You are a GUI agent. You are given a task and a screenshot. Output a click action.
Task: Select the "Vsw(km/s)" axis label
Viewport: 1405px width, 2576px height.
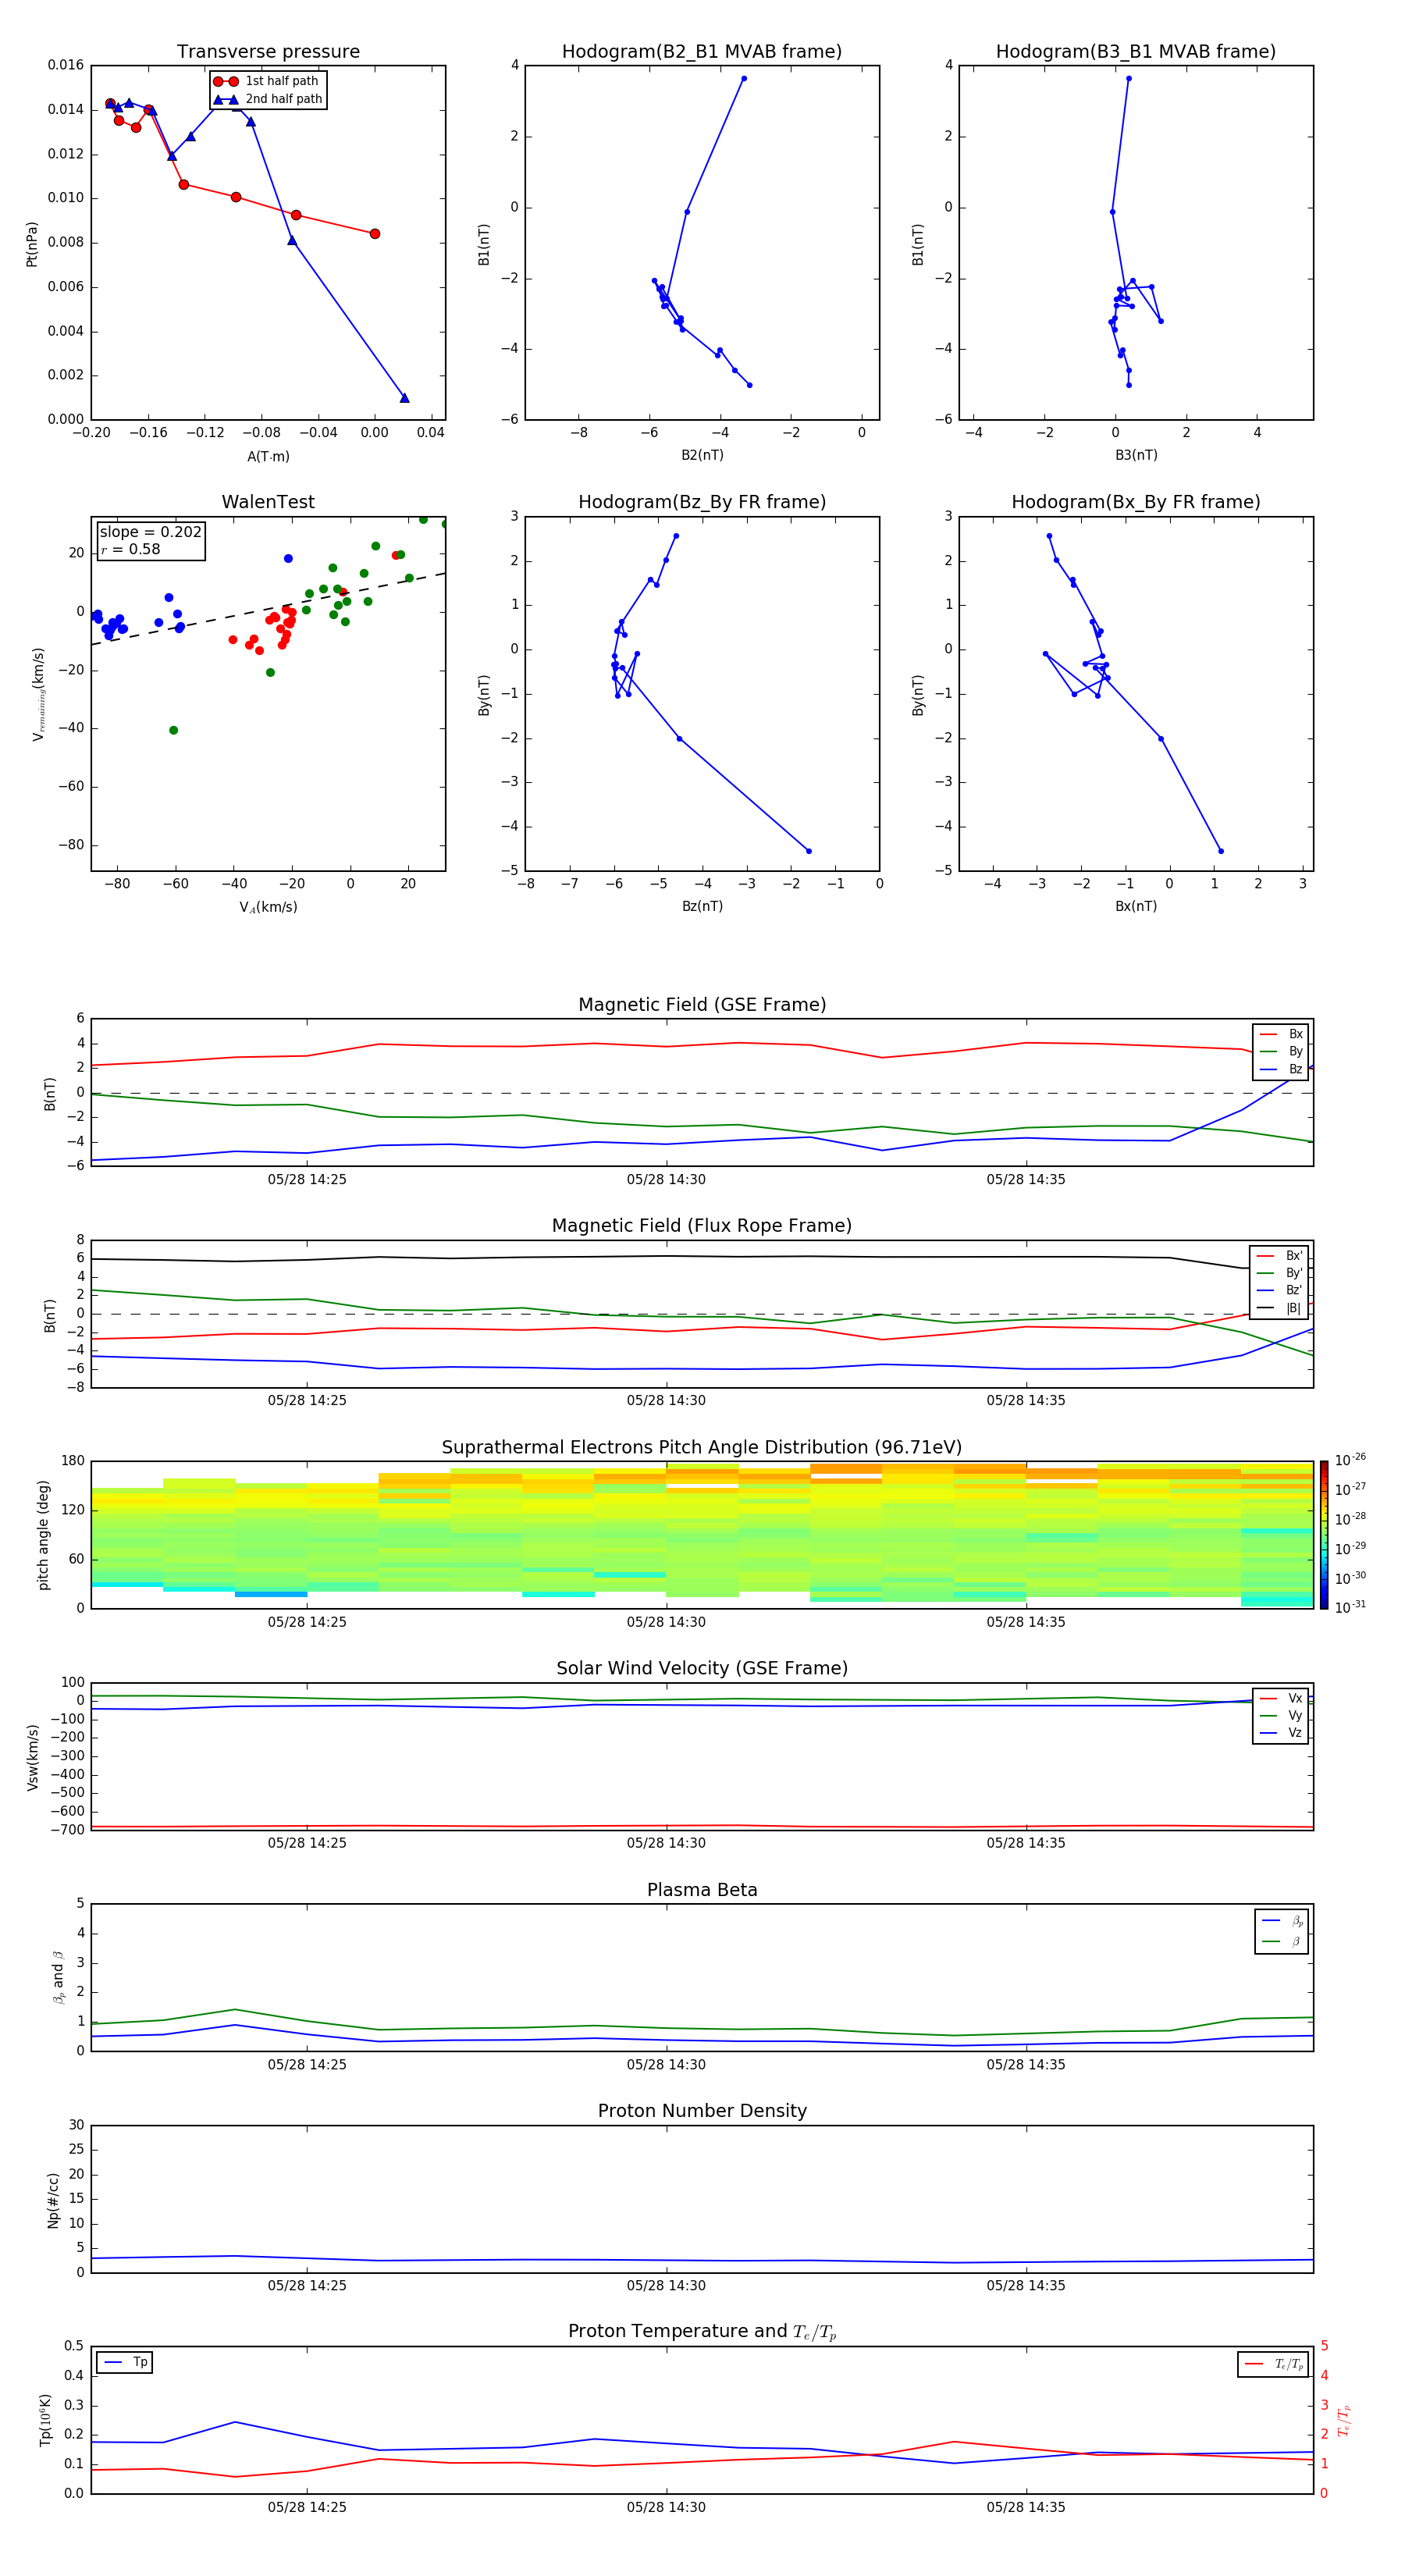(x=33, y=1757)
